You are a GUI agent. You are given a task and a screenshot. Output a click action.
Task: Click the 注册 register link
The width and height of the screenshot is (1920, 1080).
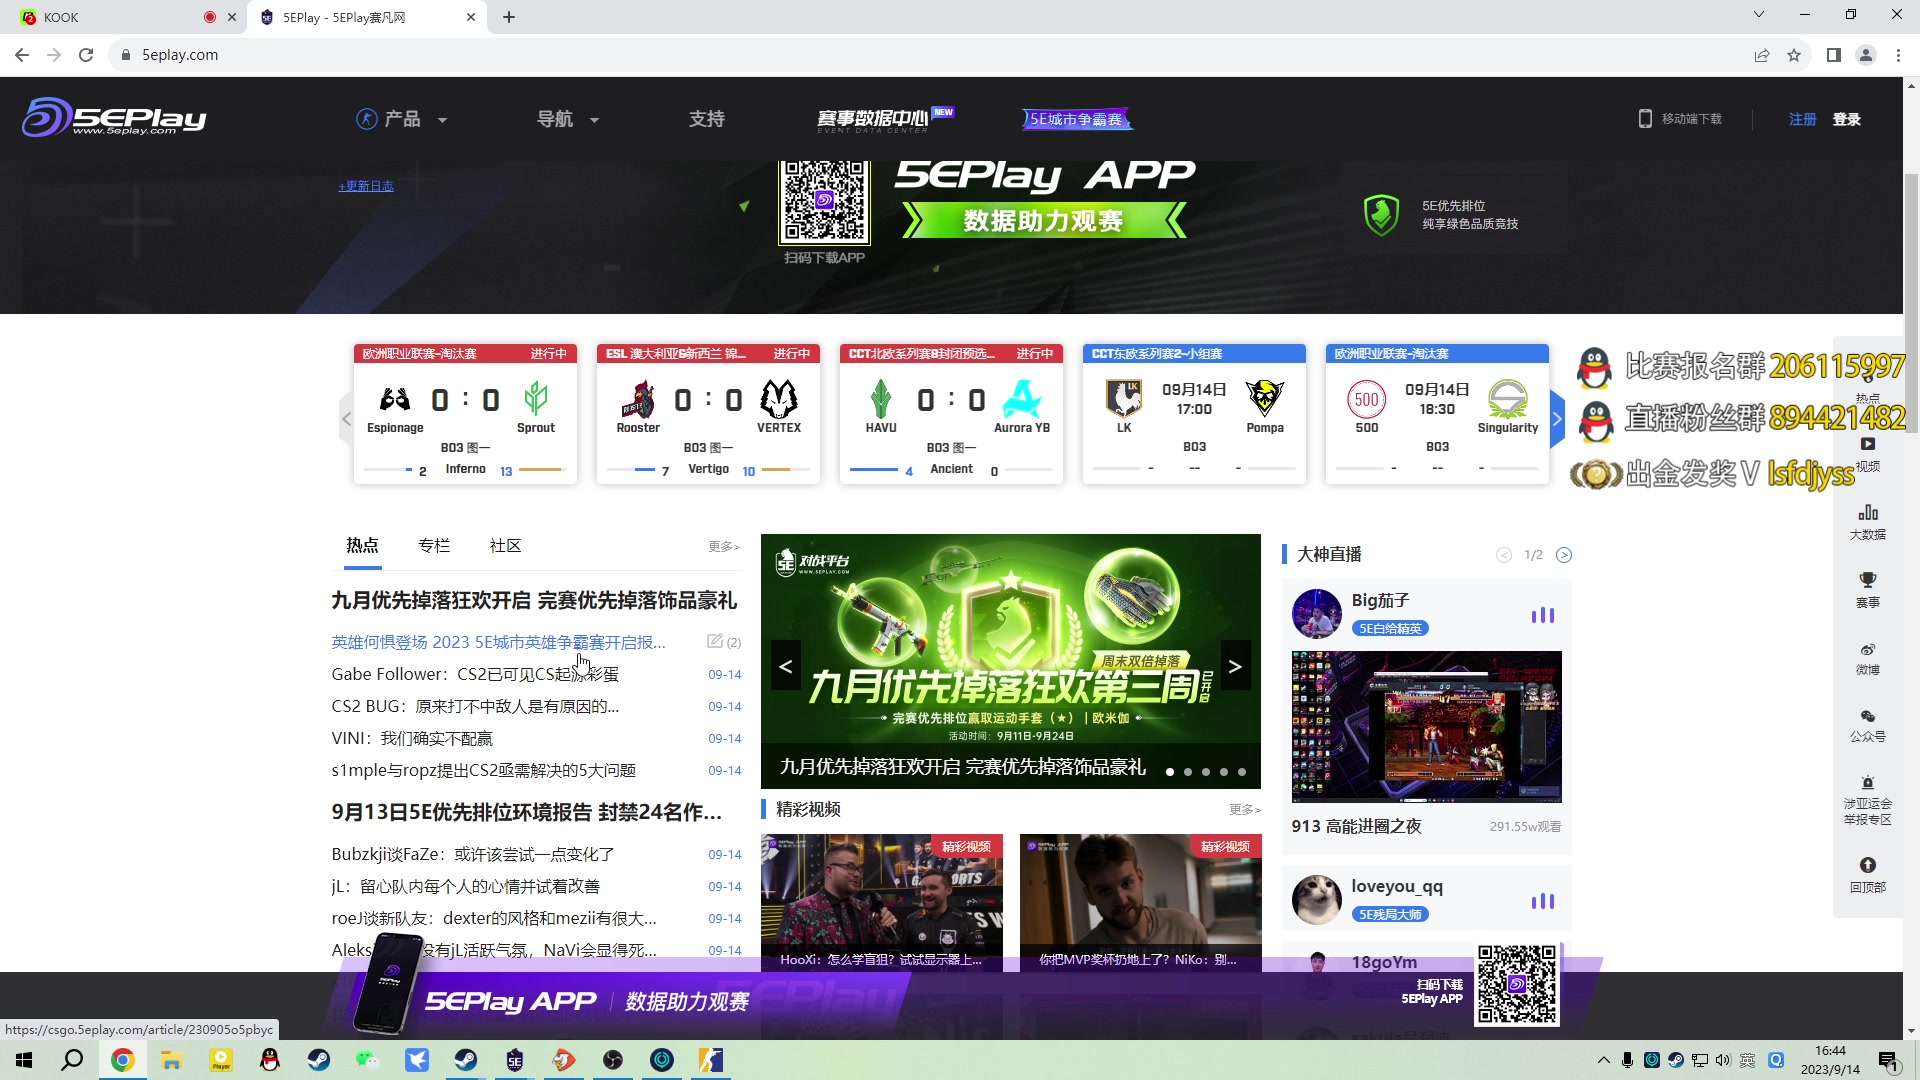pos(1802,119)
